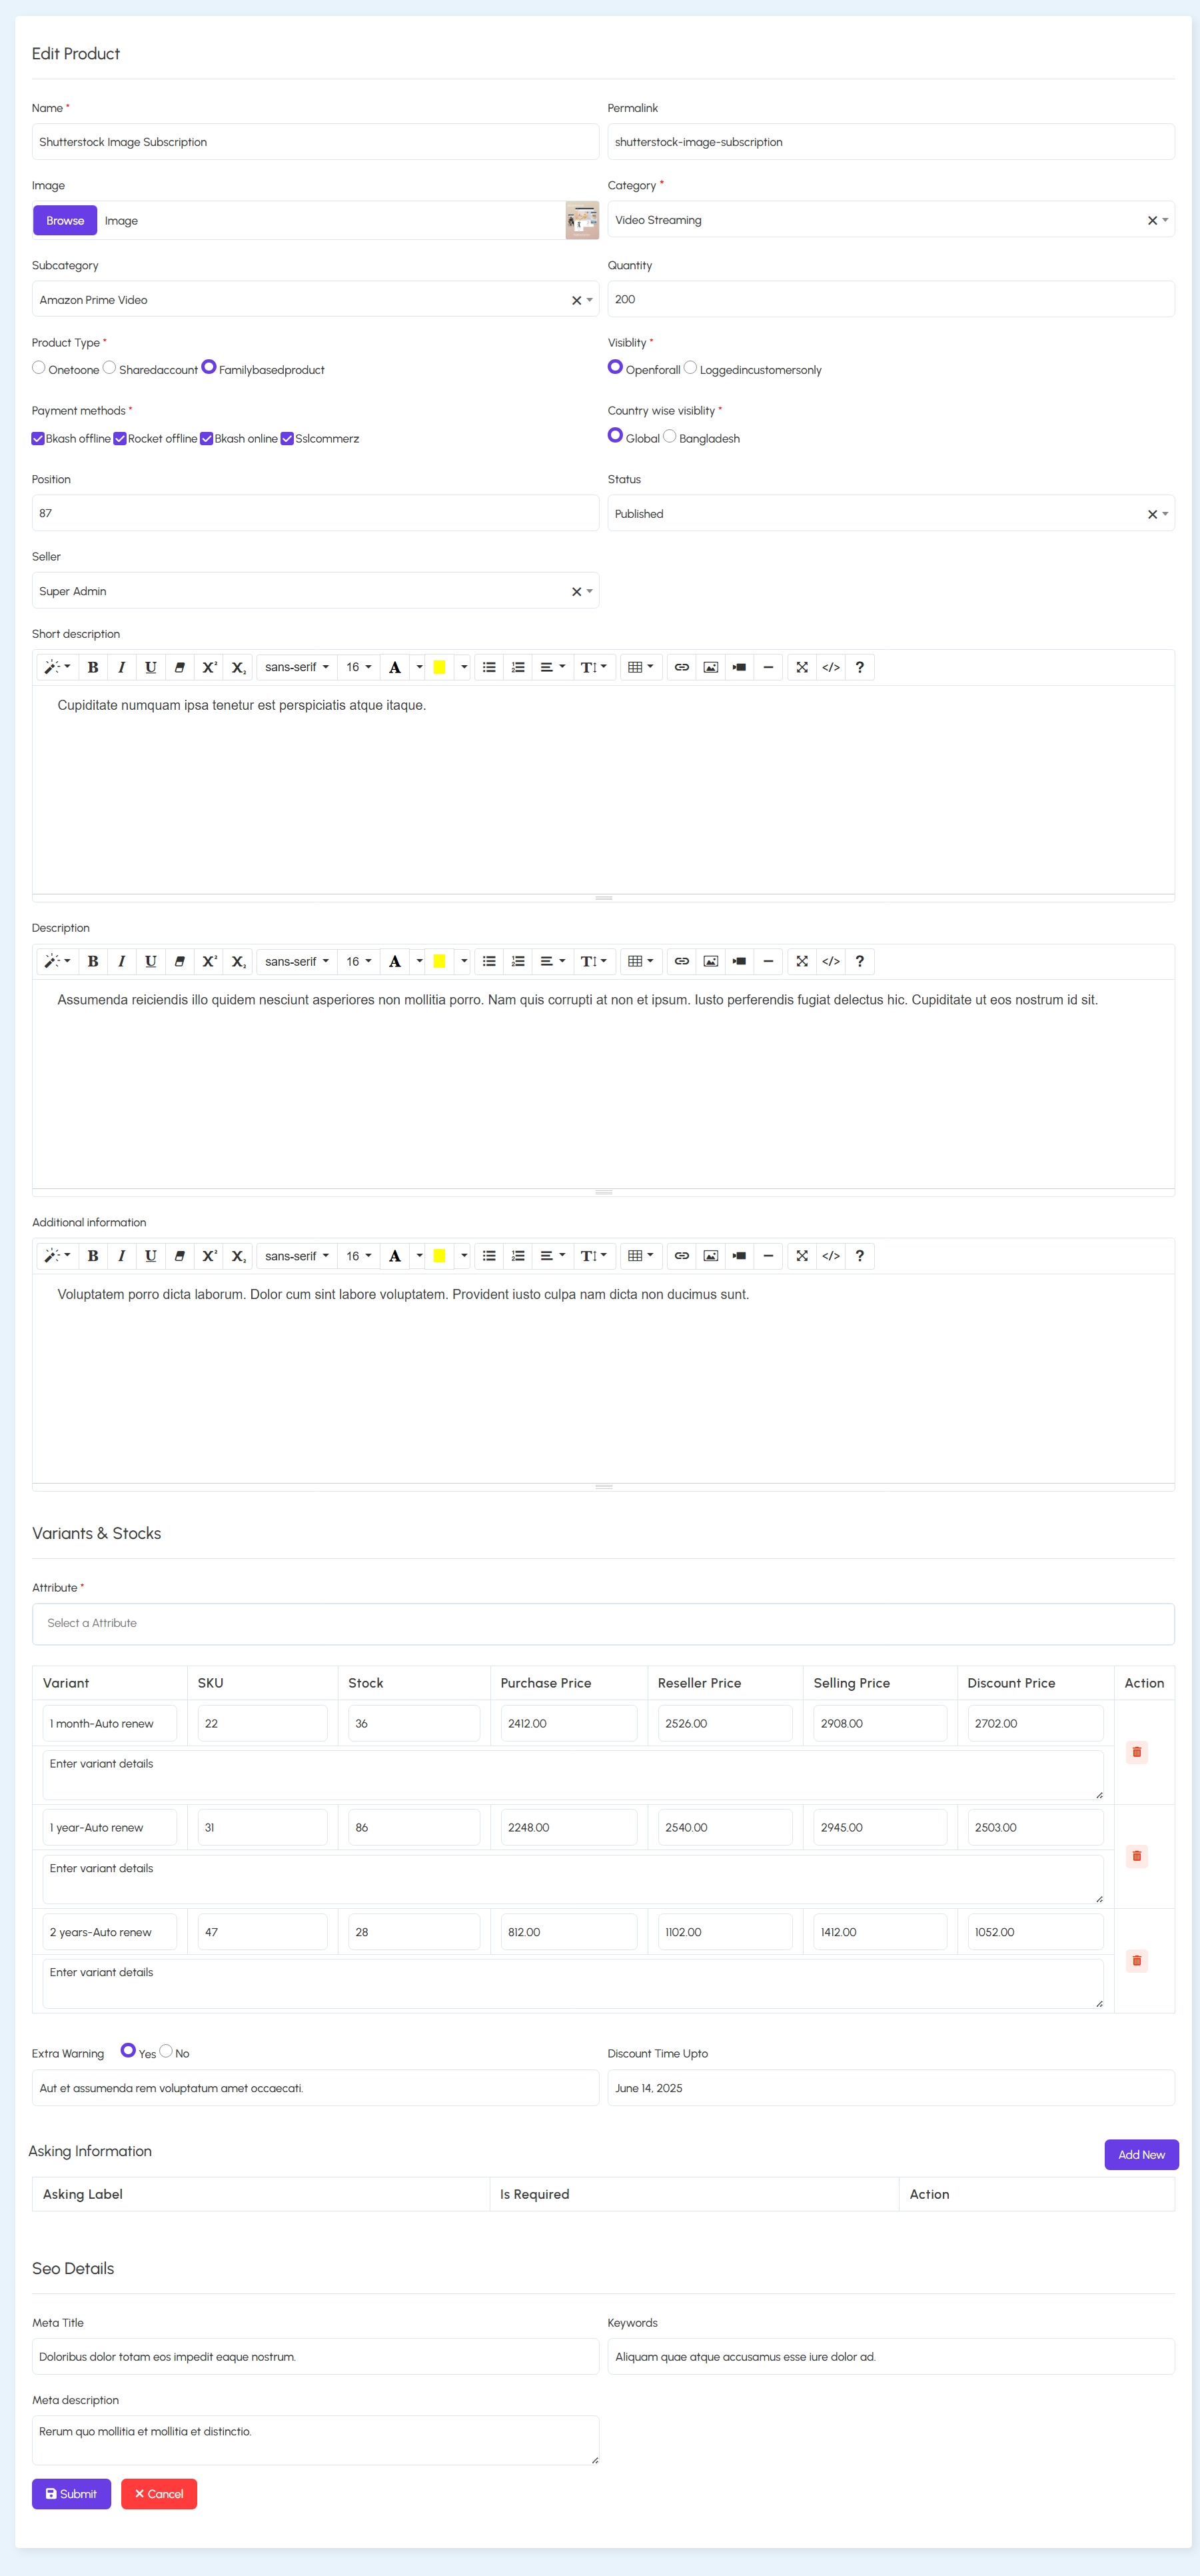
Task: Uncheck Bkash offline payment method
Action: pos(38,438)
